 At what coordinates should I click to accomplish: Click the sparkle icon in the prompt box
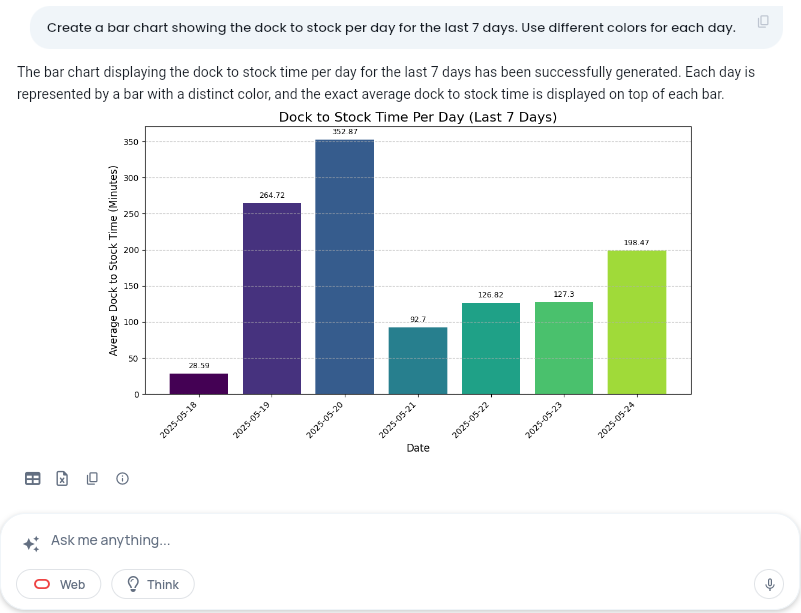[x=32, y=543]
